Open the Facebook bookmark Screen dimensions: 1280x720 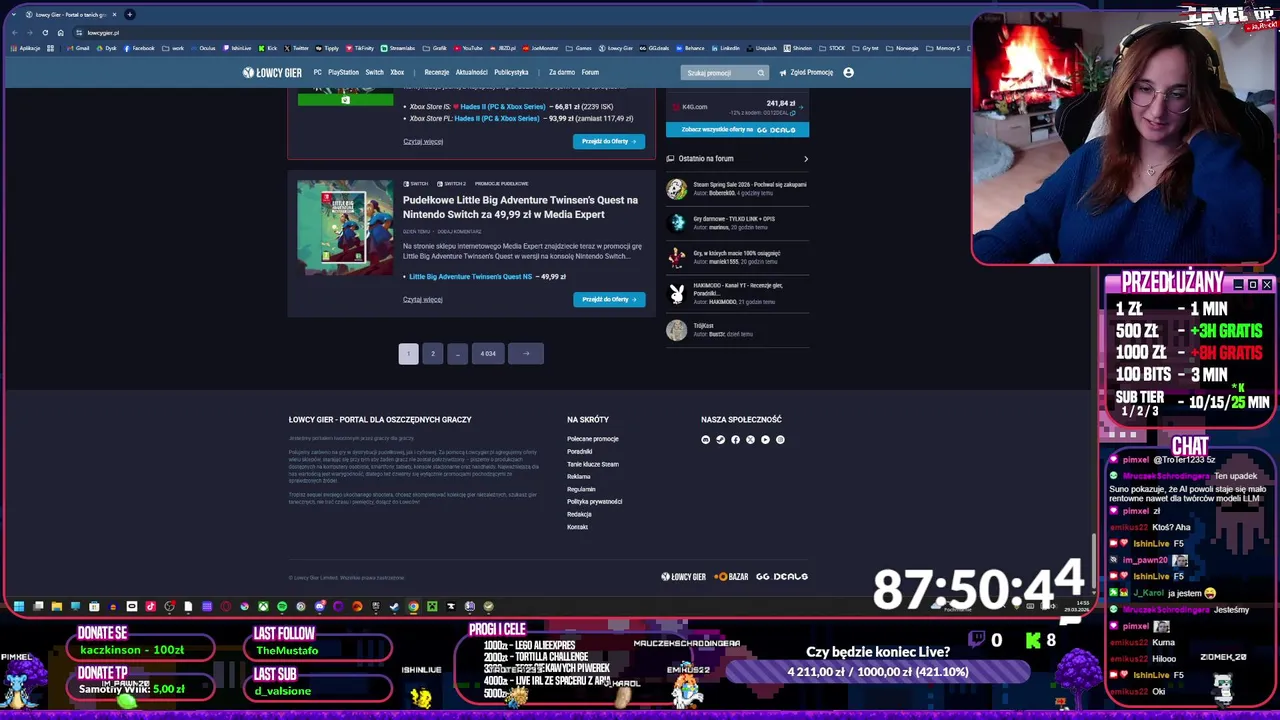point(139,48)
